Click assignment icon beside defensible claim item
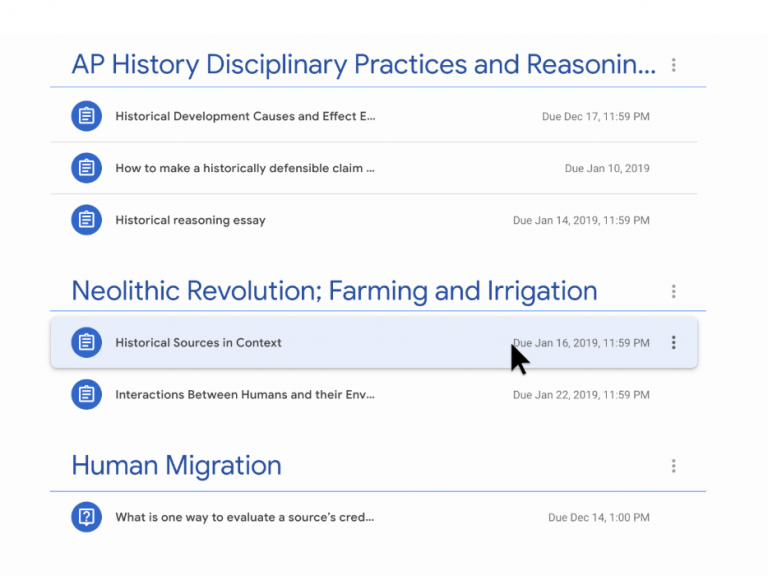This screenshot has height=576, width=768. 87,168
